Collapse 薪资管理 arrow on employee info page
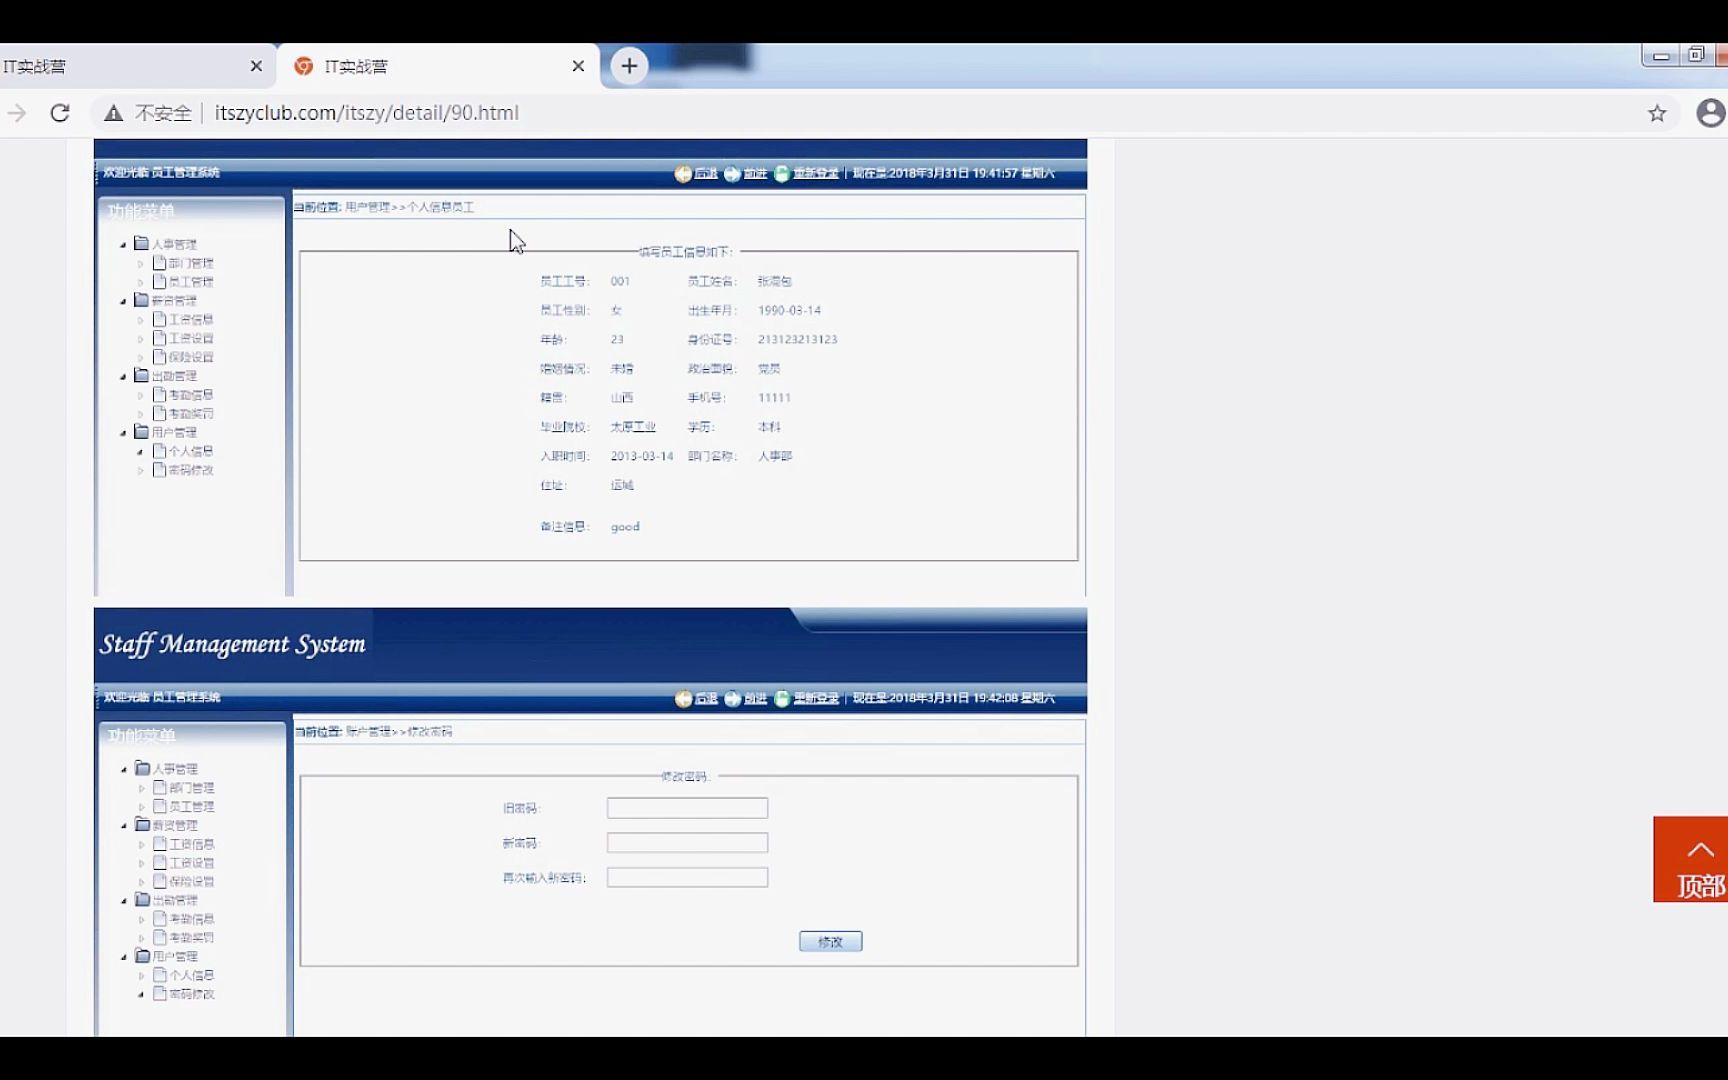 pos(124,301)
